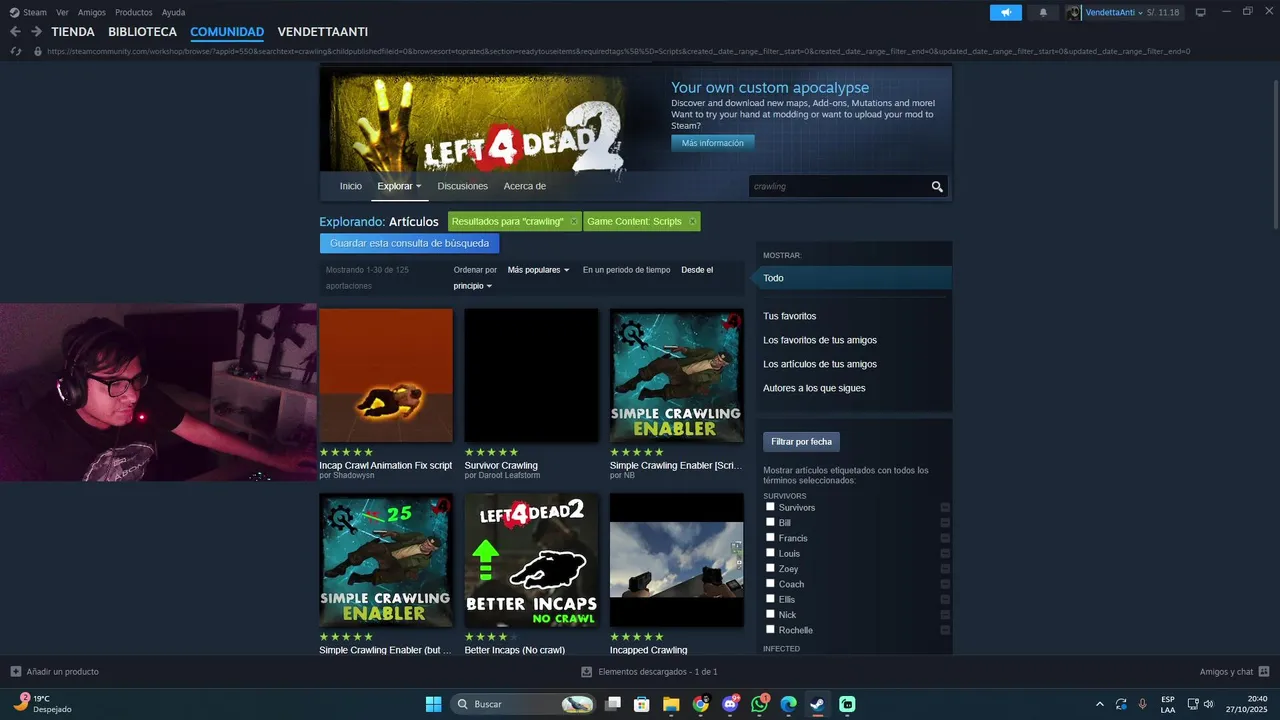Check the Coach checkbox
The height and width of the screenshot is (720, 1280).
click(770, 583)
